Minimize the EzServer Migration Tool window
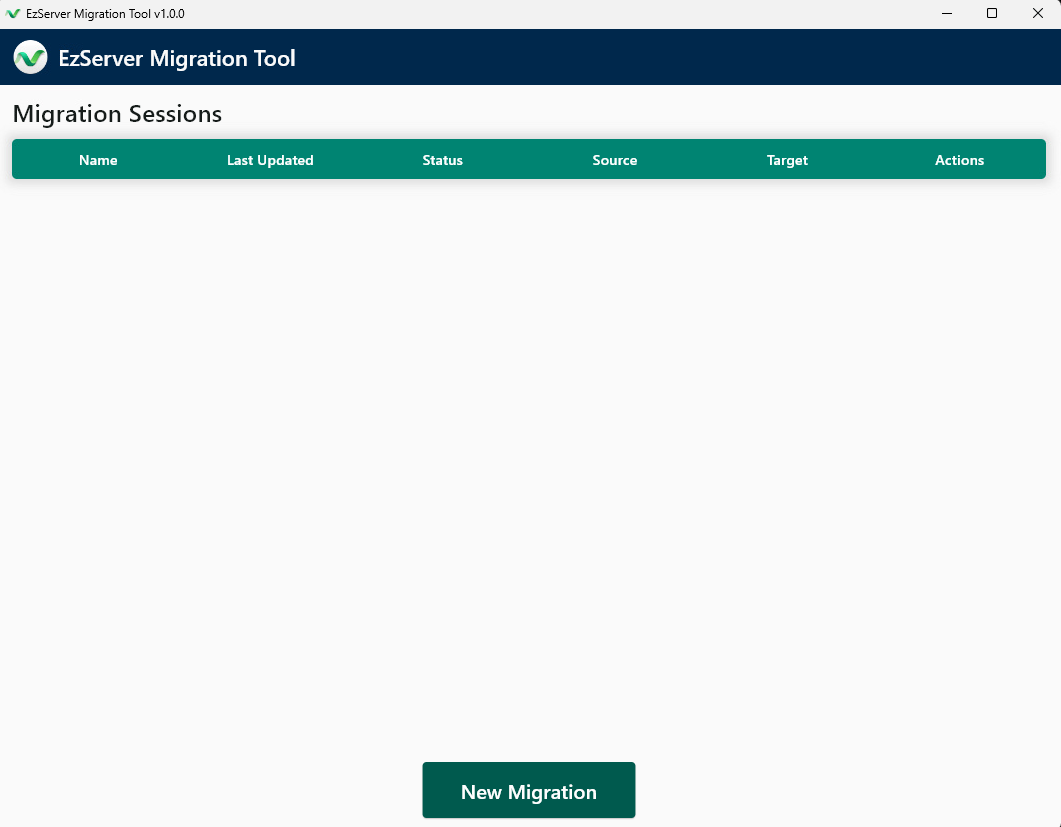1061x827 pixels. 947,14
